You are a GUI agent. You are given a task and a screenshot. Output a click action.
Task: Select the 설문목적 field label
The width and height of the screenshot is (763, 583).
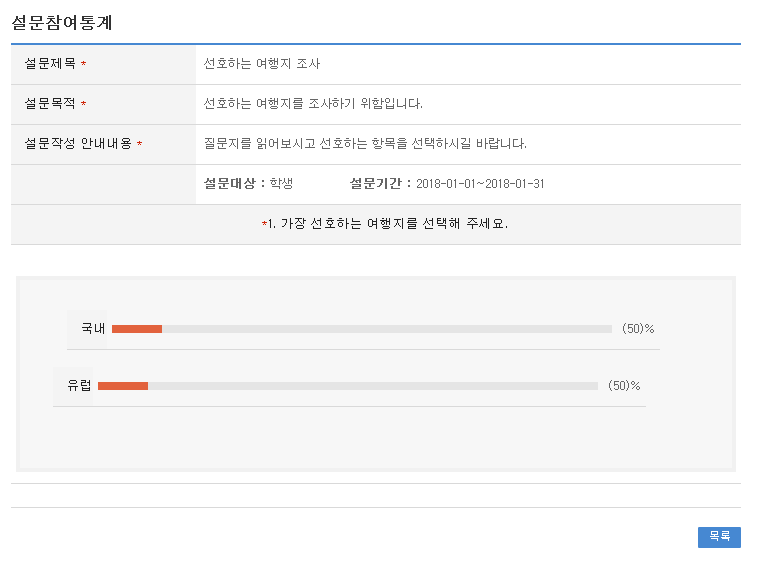coord(50,104)
